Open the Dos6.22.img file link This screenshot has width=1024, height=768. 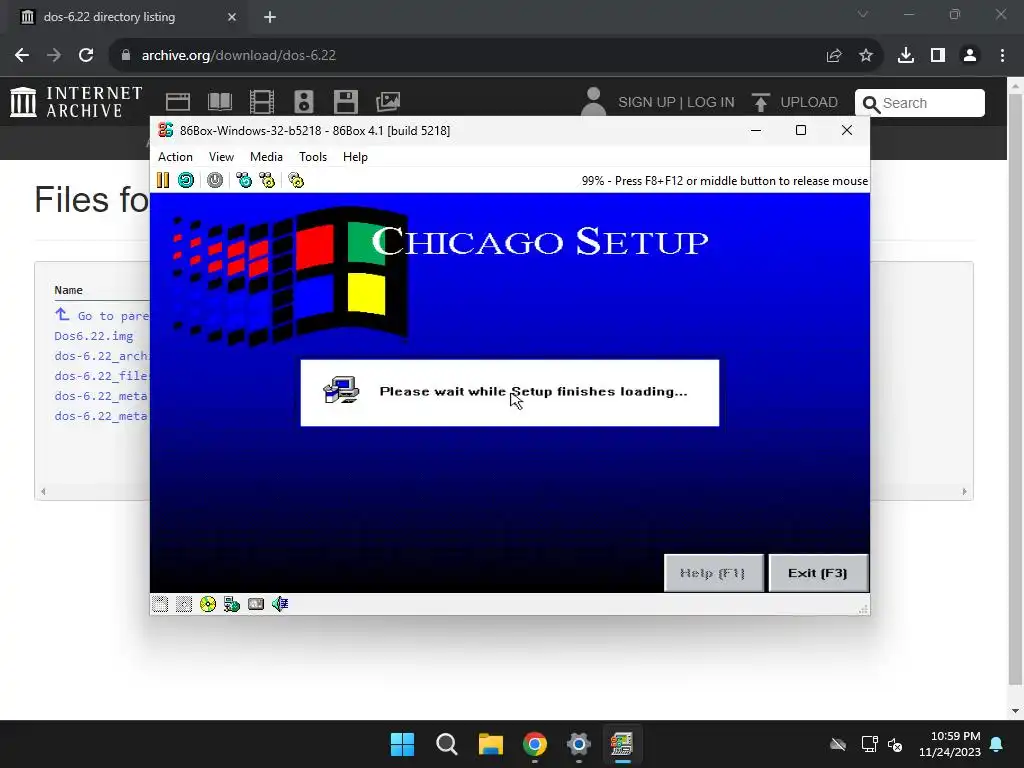click(x=93, y=336)
